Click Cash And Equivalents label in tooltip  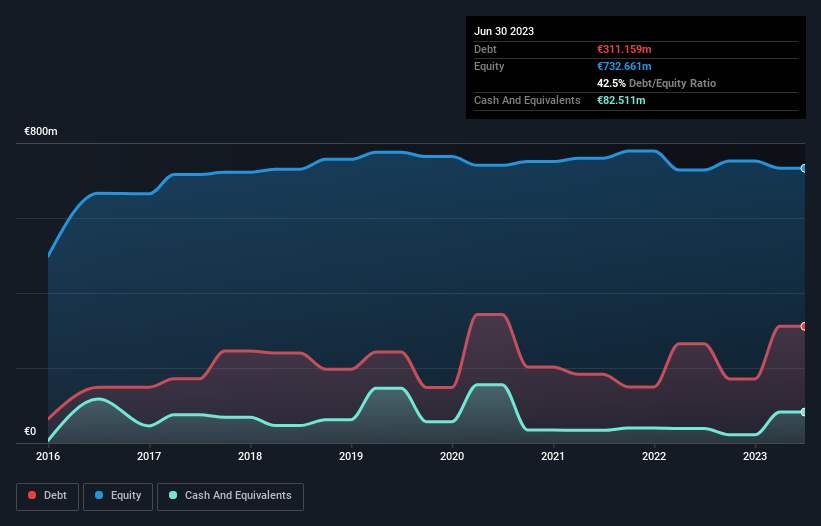pyautogui.click(x=527, y=100)
